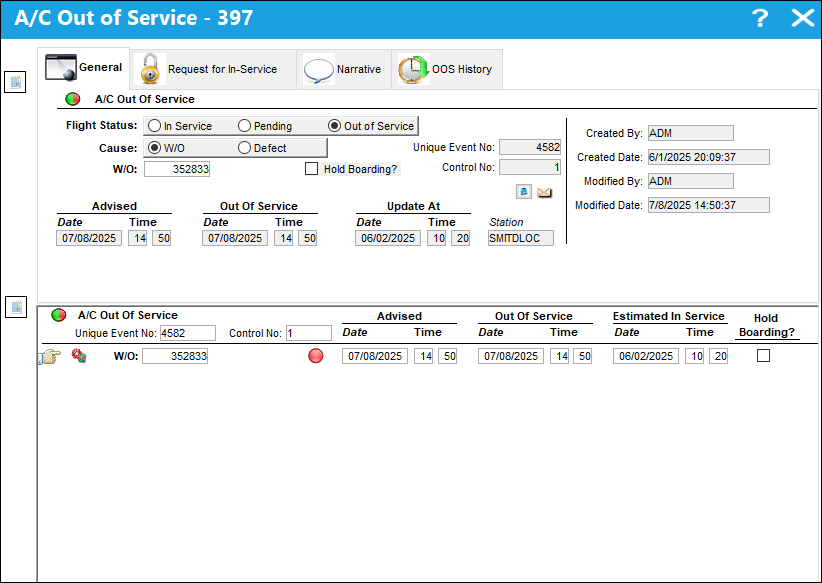Viewport: 822px width, 583px height.
Task: Click the Advised date field in General
Action: [89, 238]
